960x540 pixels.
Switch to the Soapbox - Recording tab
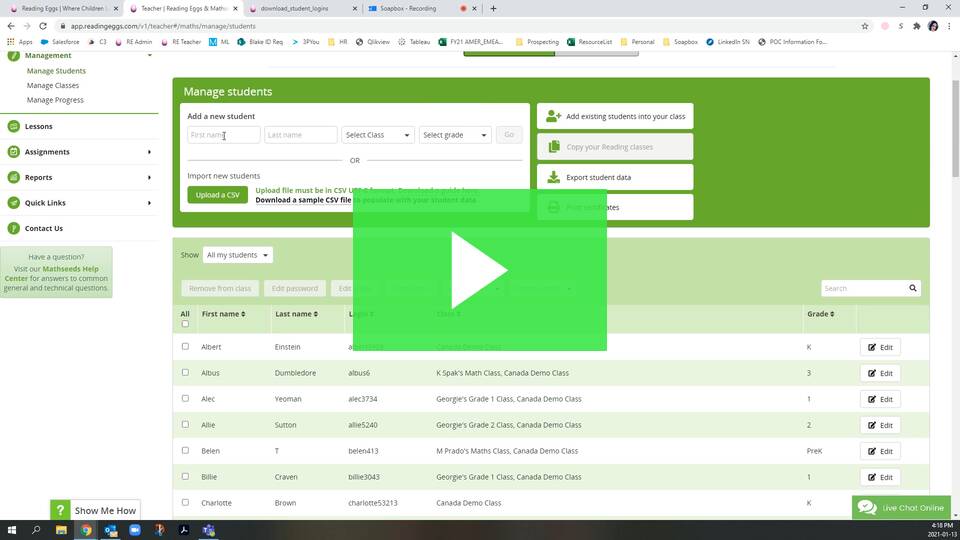[422, 9]
